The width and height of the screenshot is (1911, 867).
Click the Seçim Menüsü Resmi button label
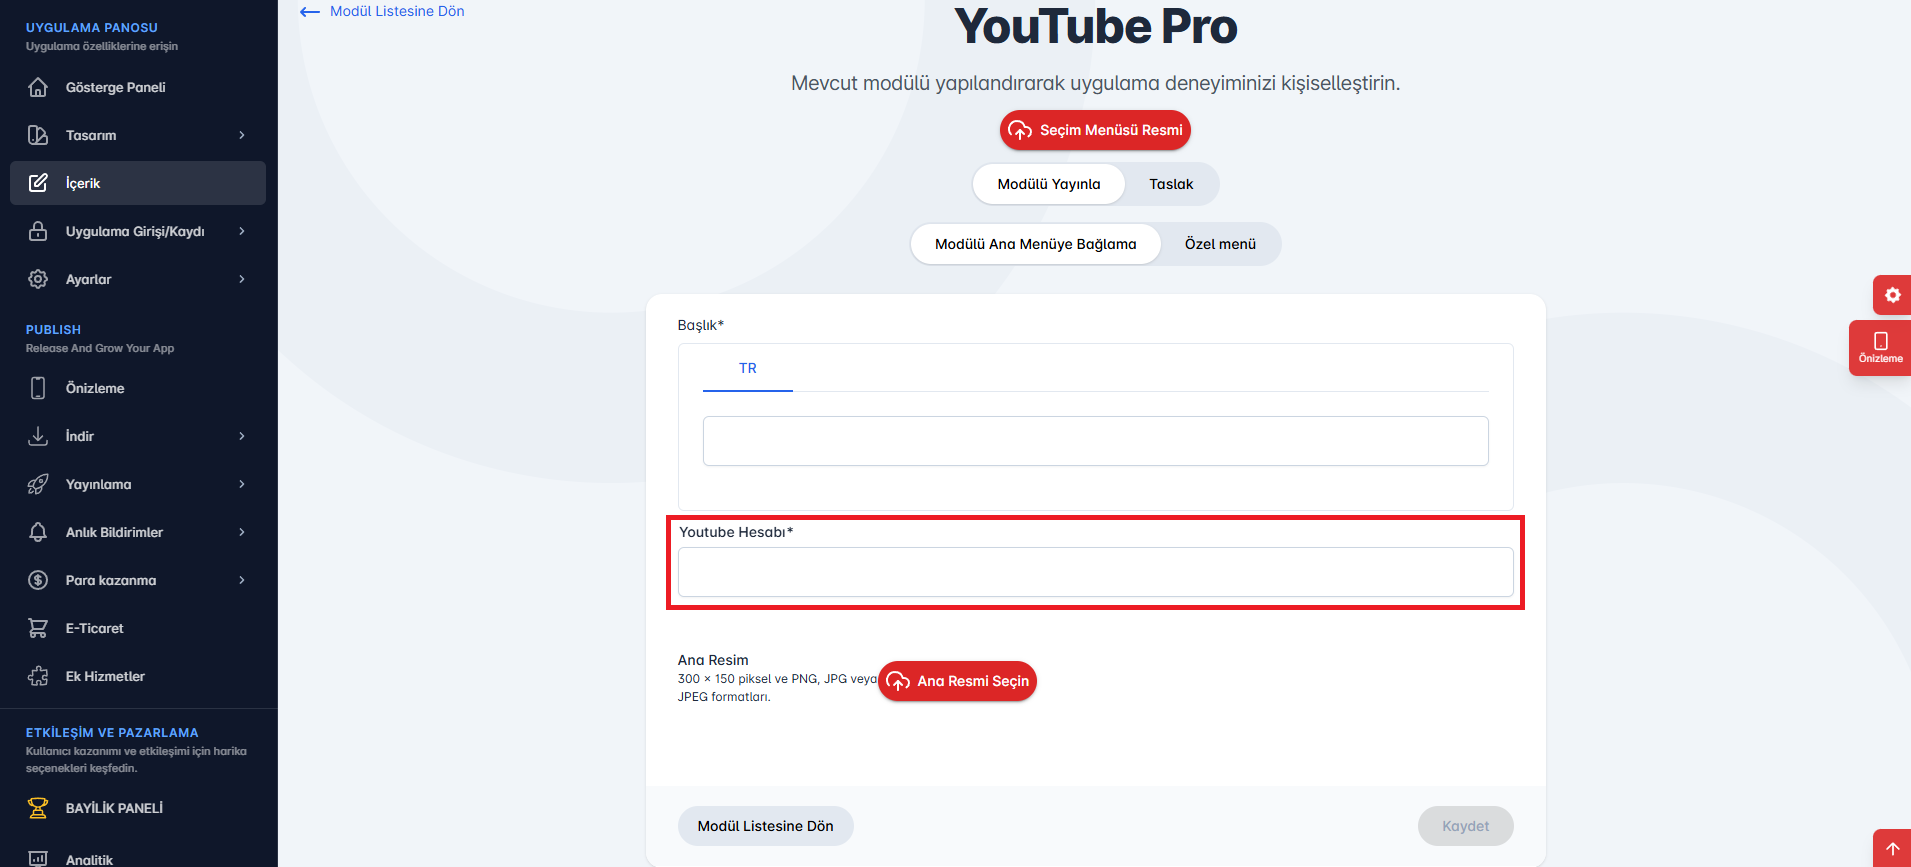pos(1111,130)
